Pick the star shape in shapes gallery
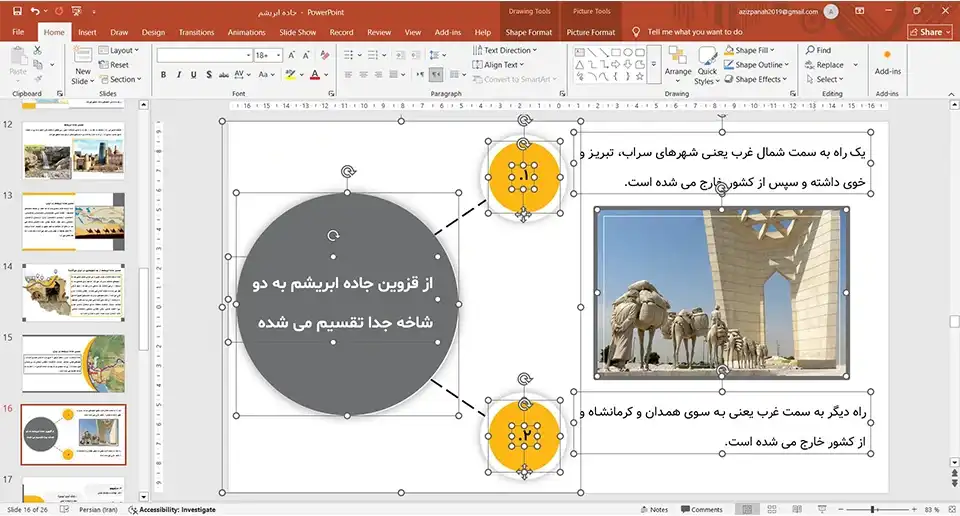Image resolution: width=960 pixels, height=516 pixels. [x=640, y=77]
